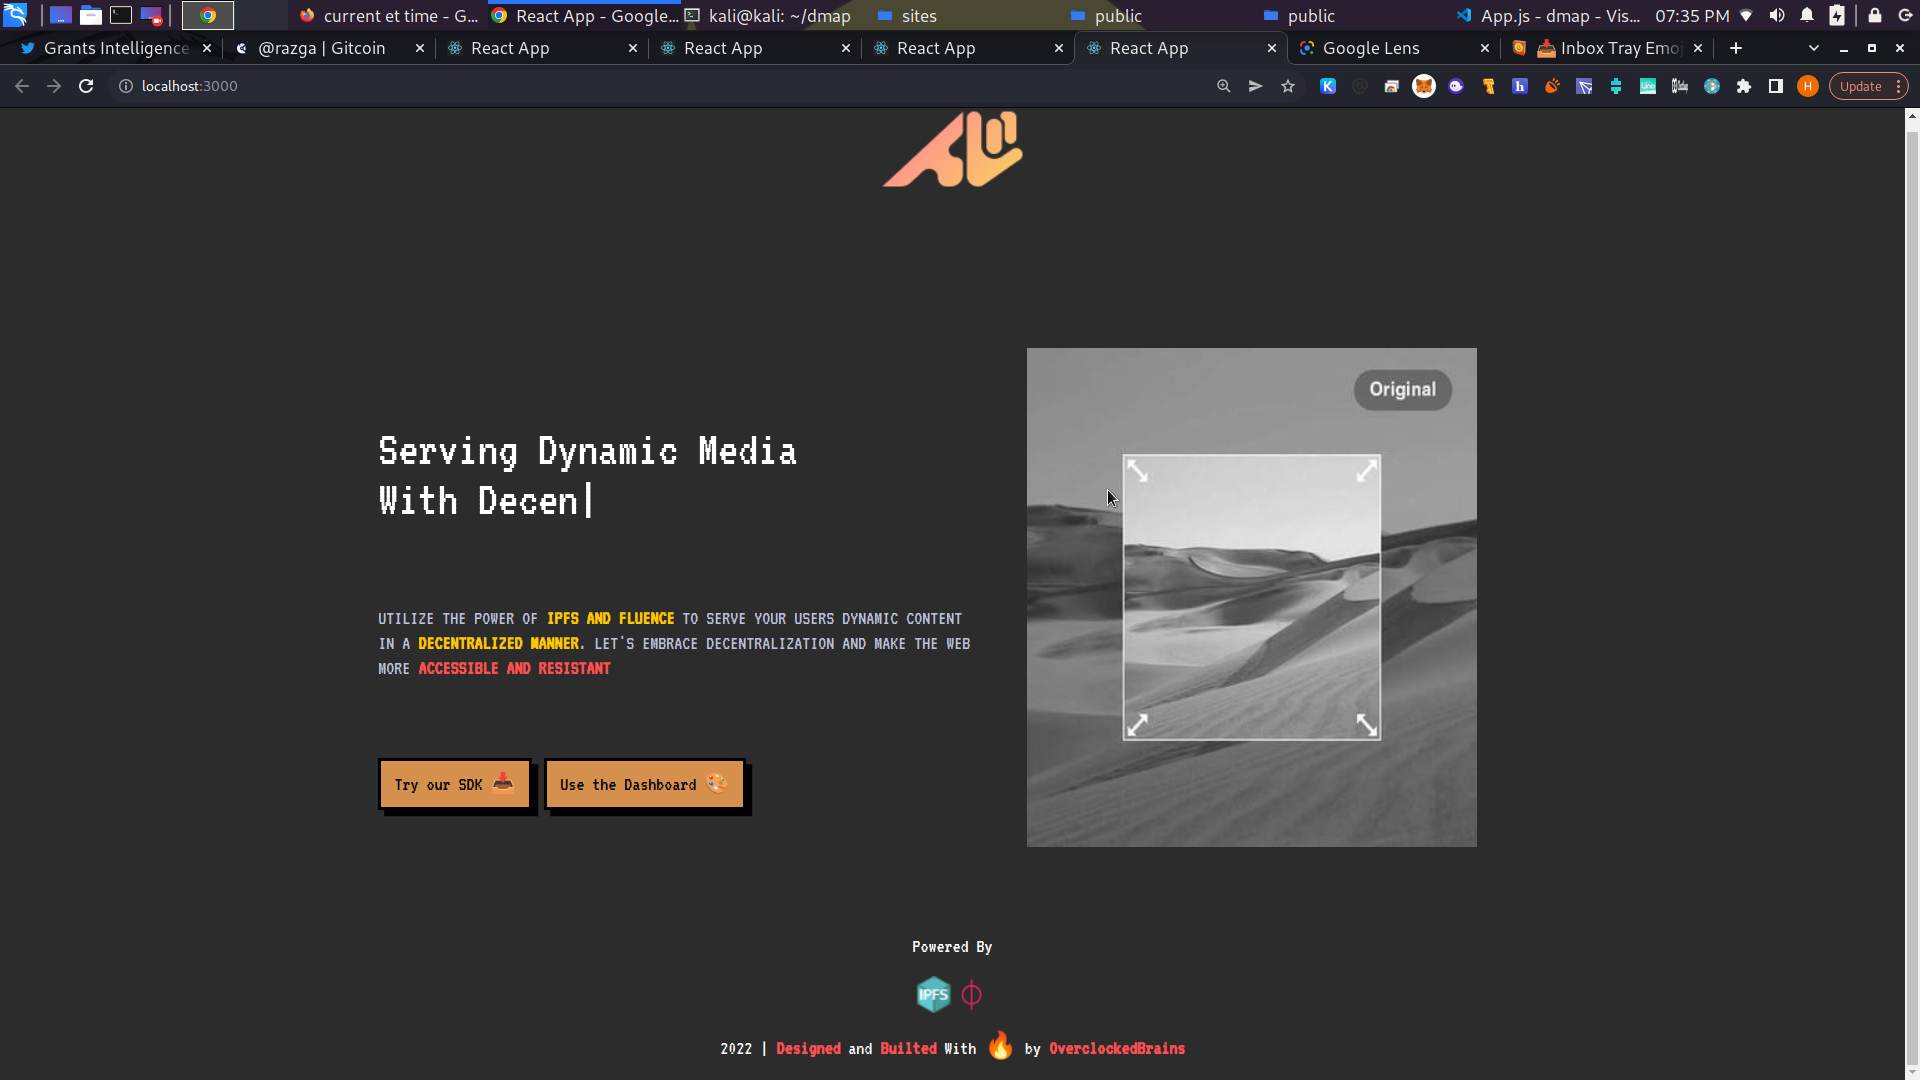
Task: Open the side panel toggle icon
Action: coord(1776,86)
